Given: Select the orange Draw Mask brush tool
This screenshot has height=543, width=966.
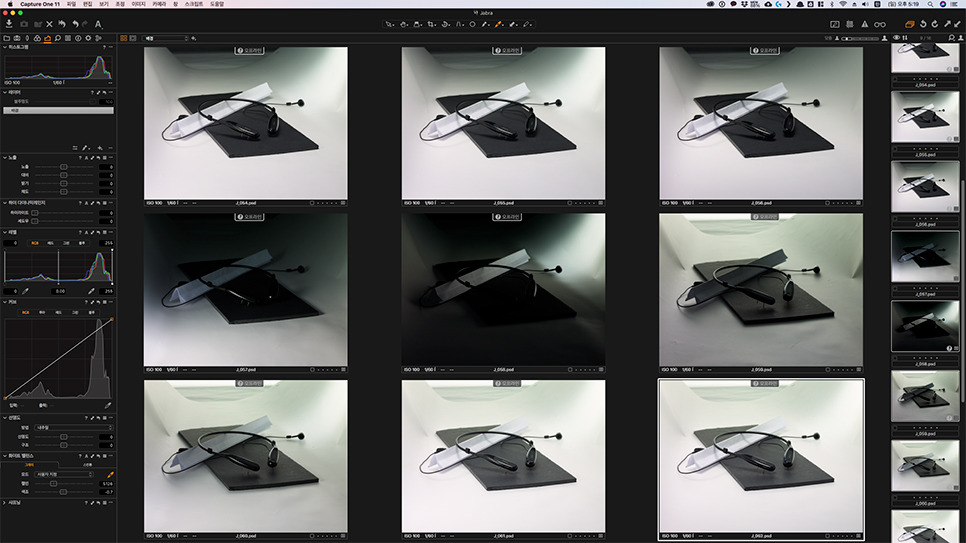Looking at the screenshot, I should (498, 25).
